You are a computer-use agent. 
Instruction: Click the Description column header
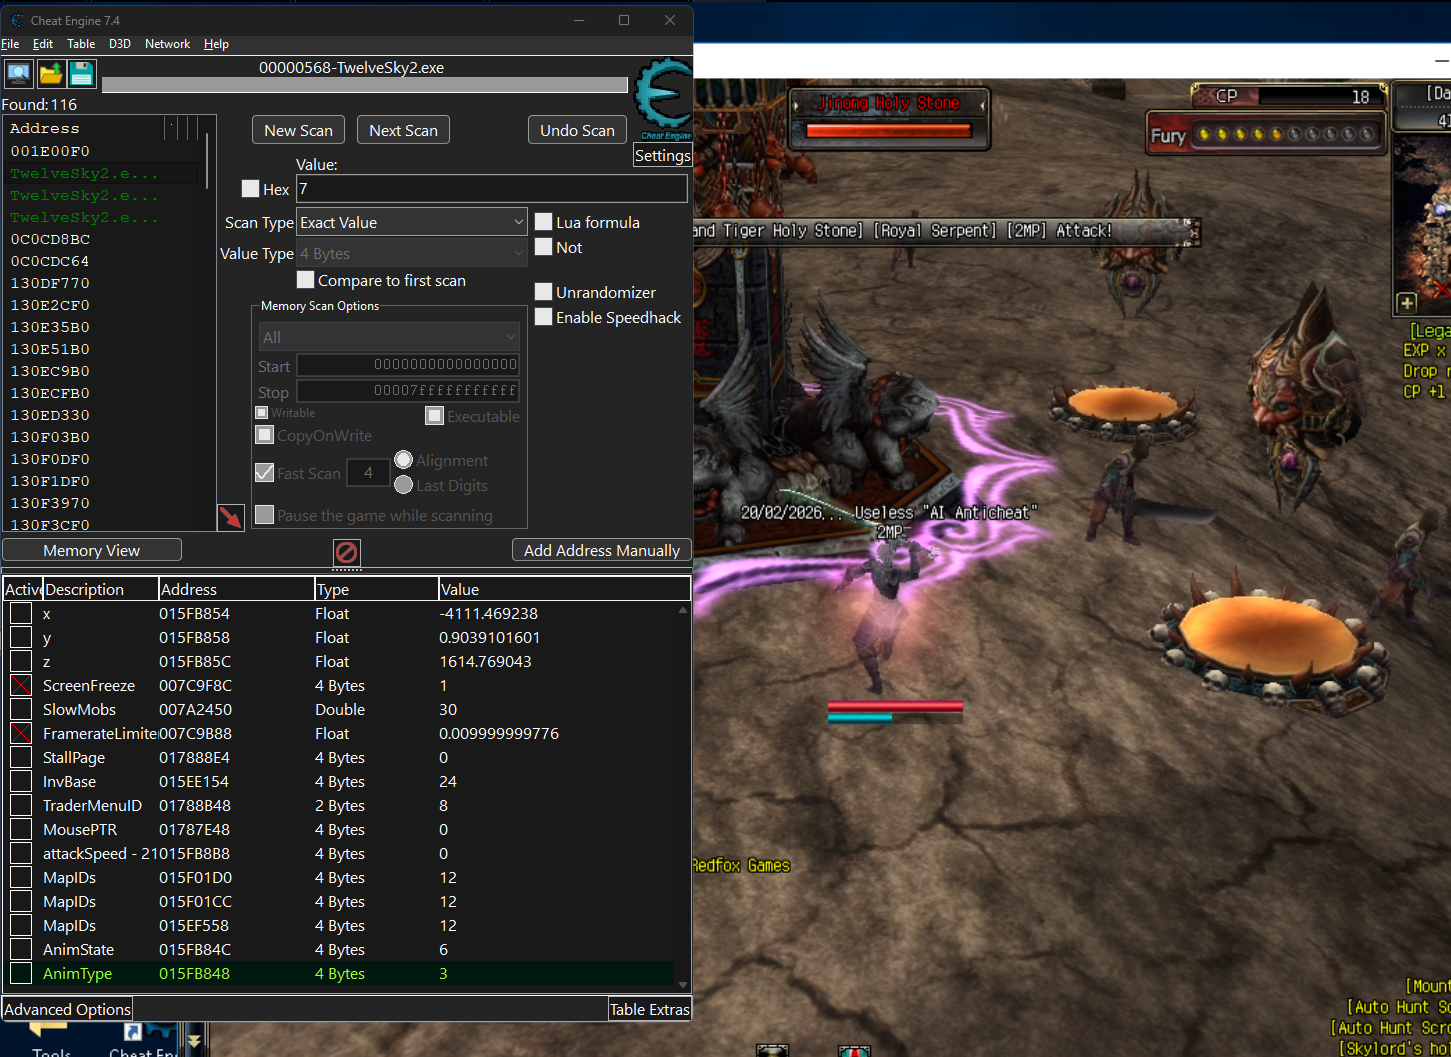[x=101, y=589]
